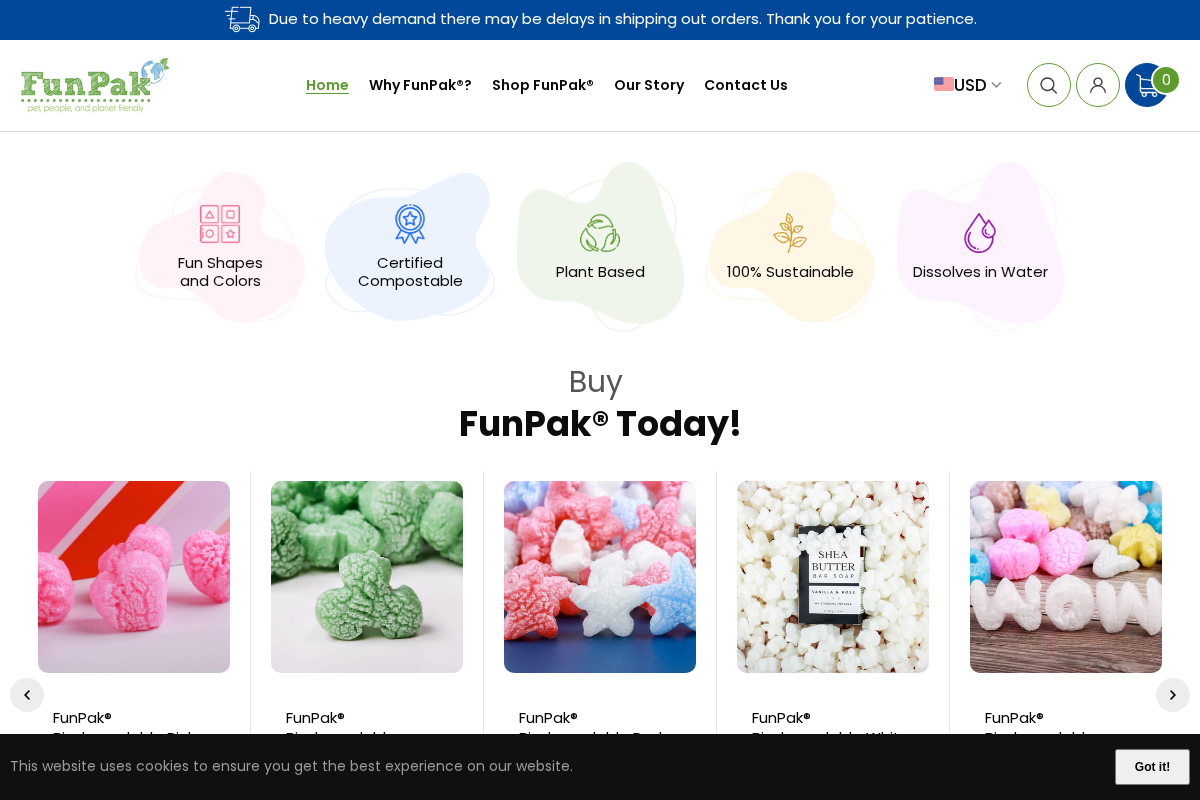Go back with the carousel left arrow

point(27,694)
